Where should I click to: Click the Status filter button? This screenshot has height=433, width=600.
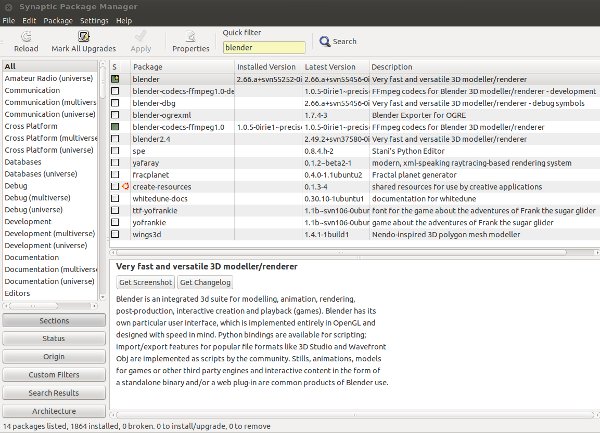(x=54, y=339)
